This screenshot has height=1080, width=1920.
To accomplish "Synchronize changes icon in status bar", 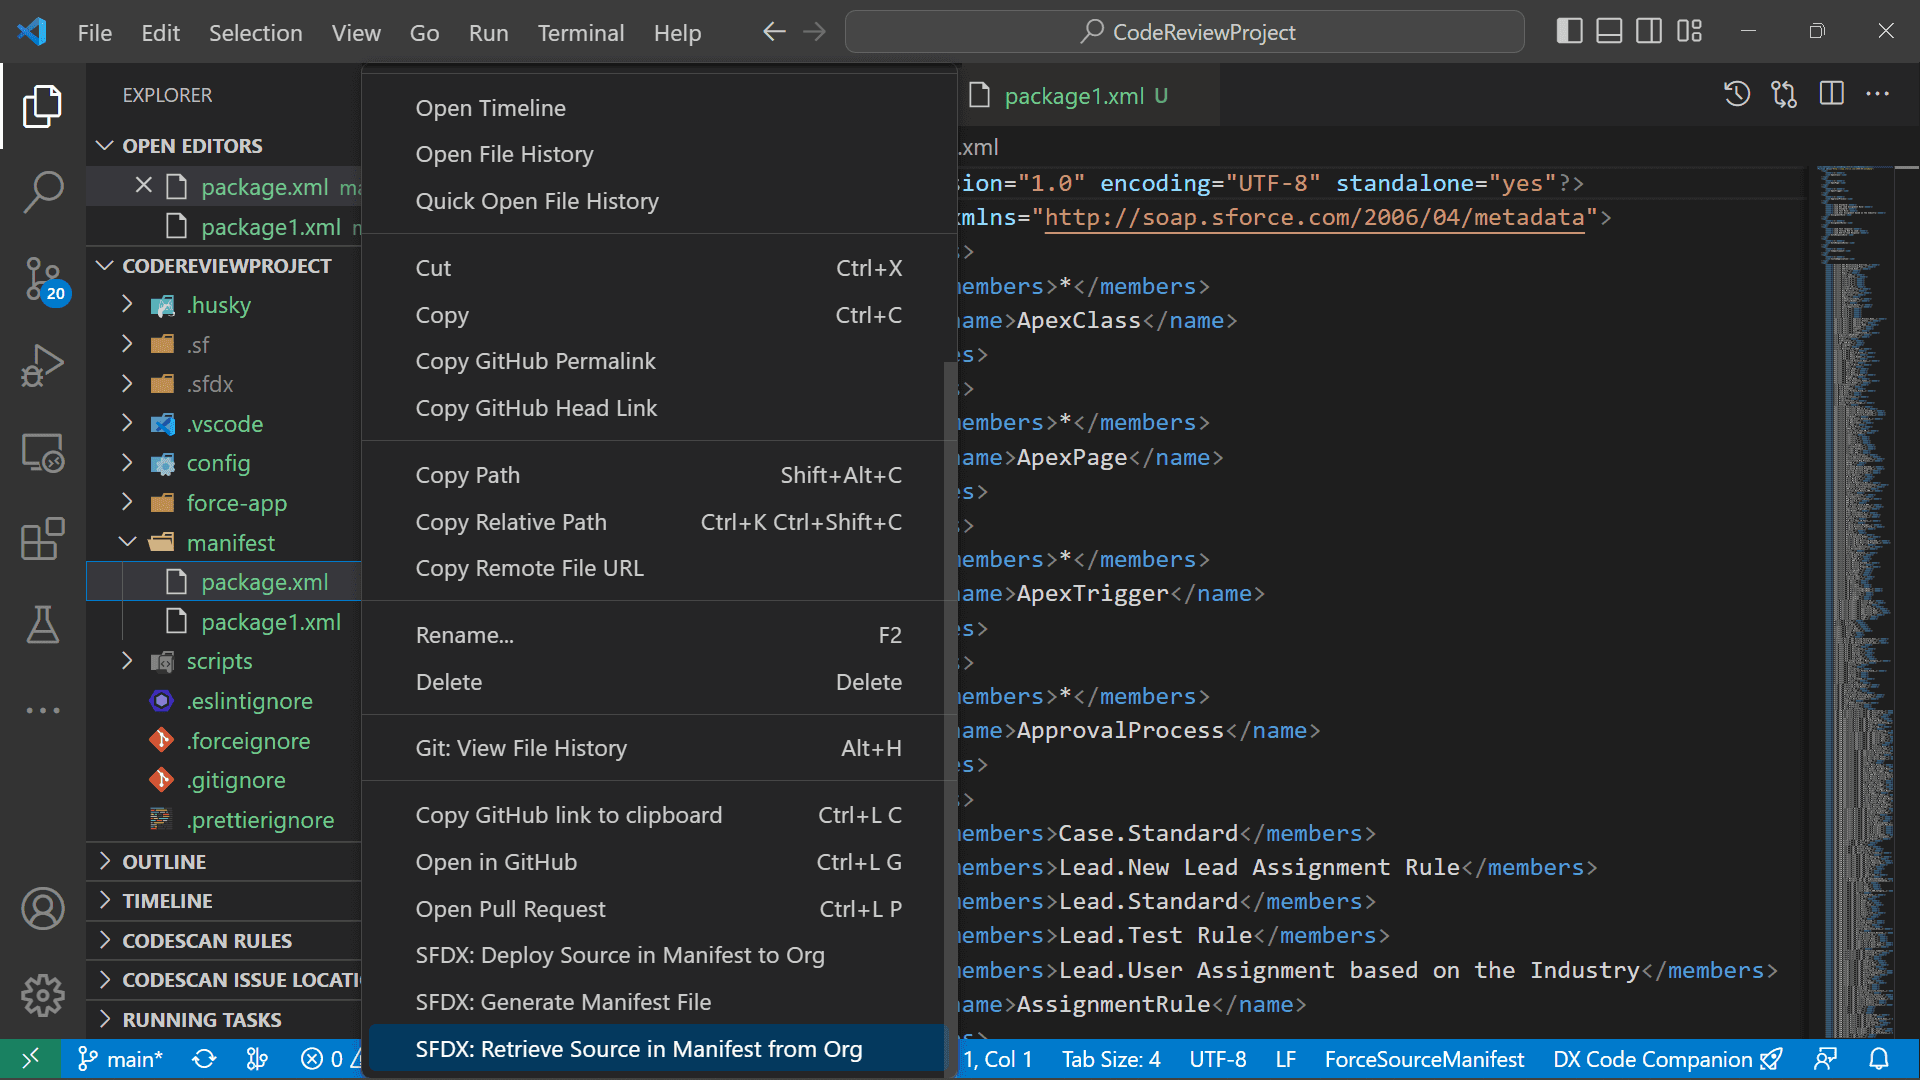I will pos(204,1059).
